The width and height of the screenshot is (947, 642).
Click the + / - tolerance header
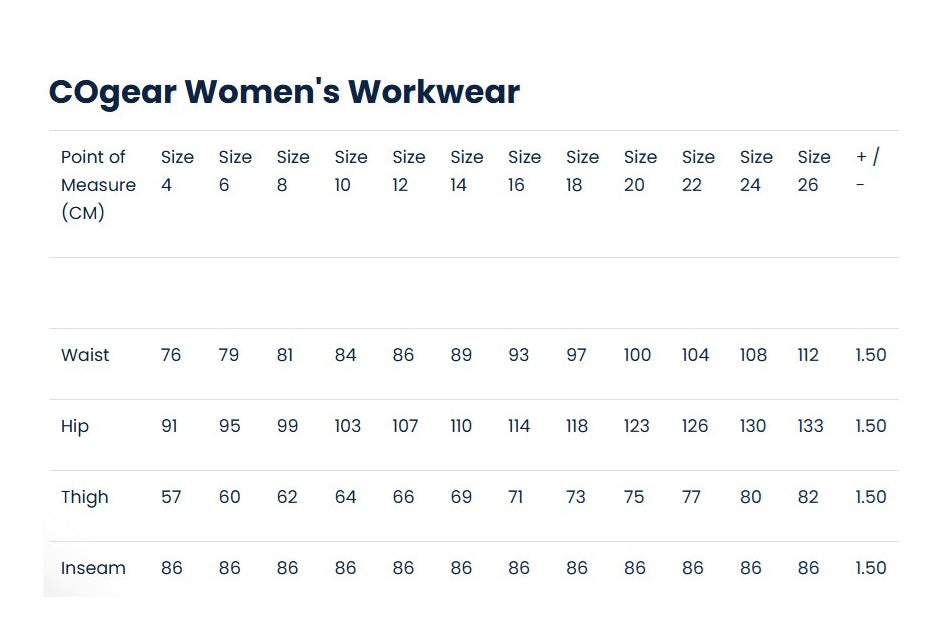(x=867, y=171)
